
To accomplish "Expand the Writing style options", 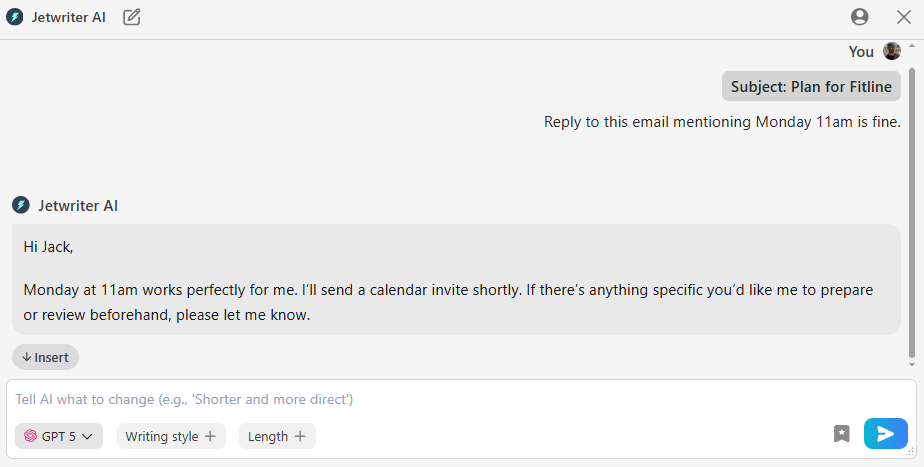I will (x=171, y=436).
